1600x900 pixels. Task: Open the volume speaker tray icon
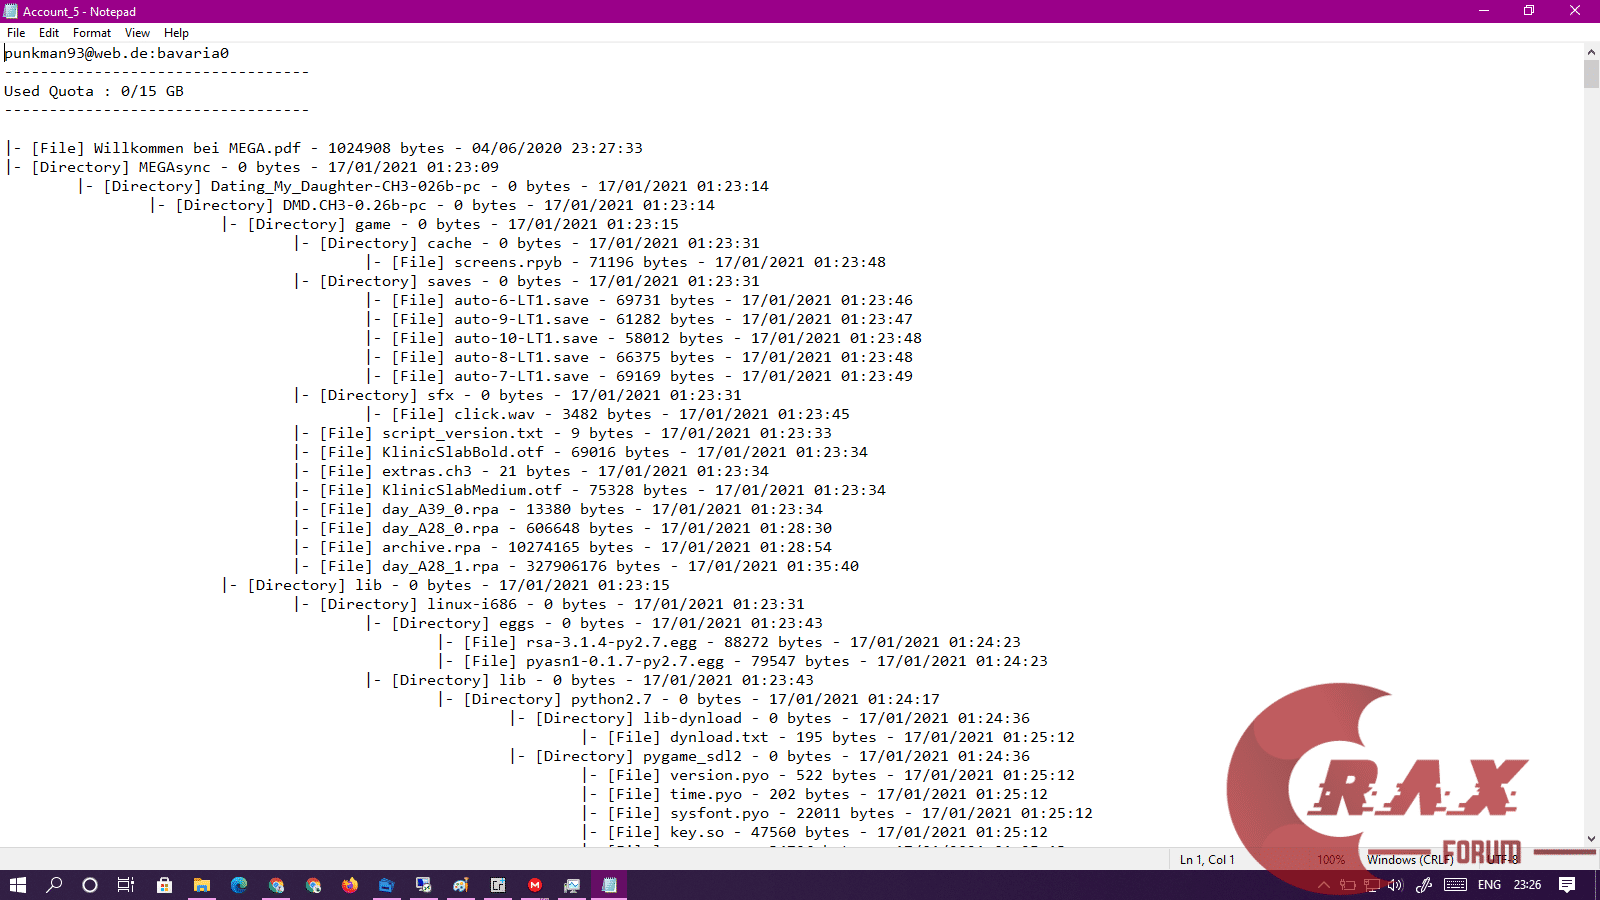tap(1396, 885)
